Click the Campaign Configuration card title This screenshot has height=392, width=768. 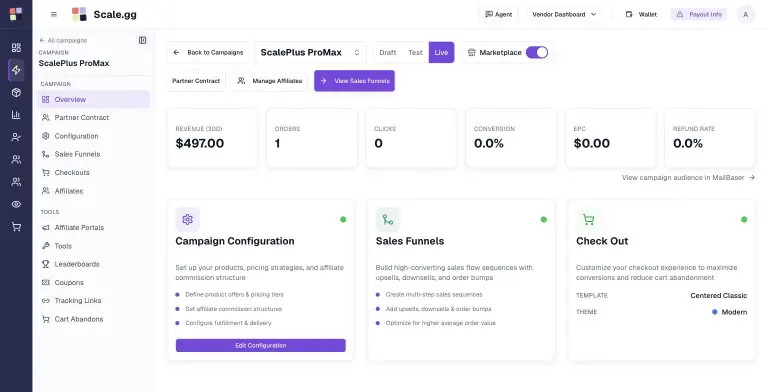coord(235,241)
